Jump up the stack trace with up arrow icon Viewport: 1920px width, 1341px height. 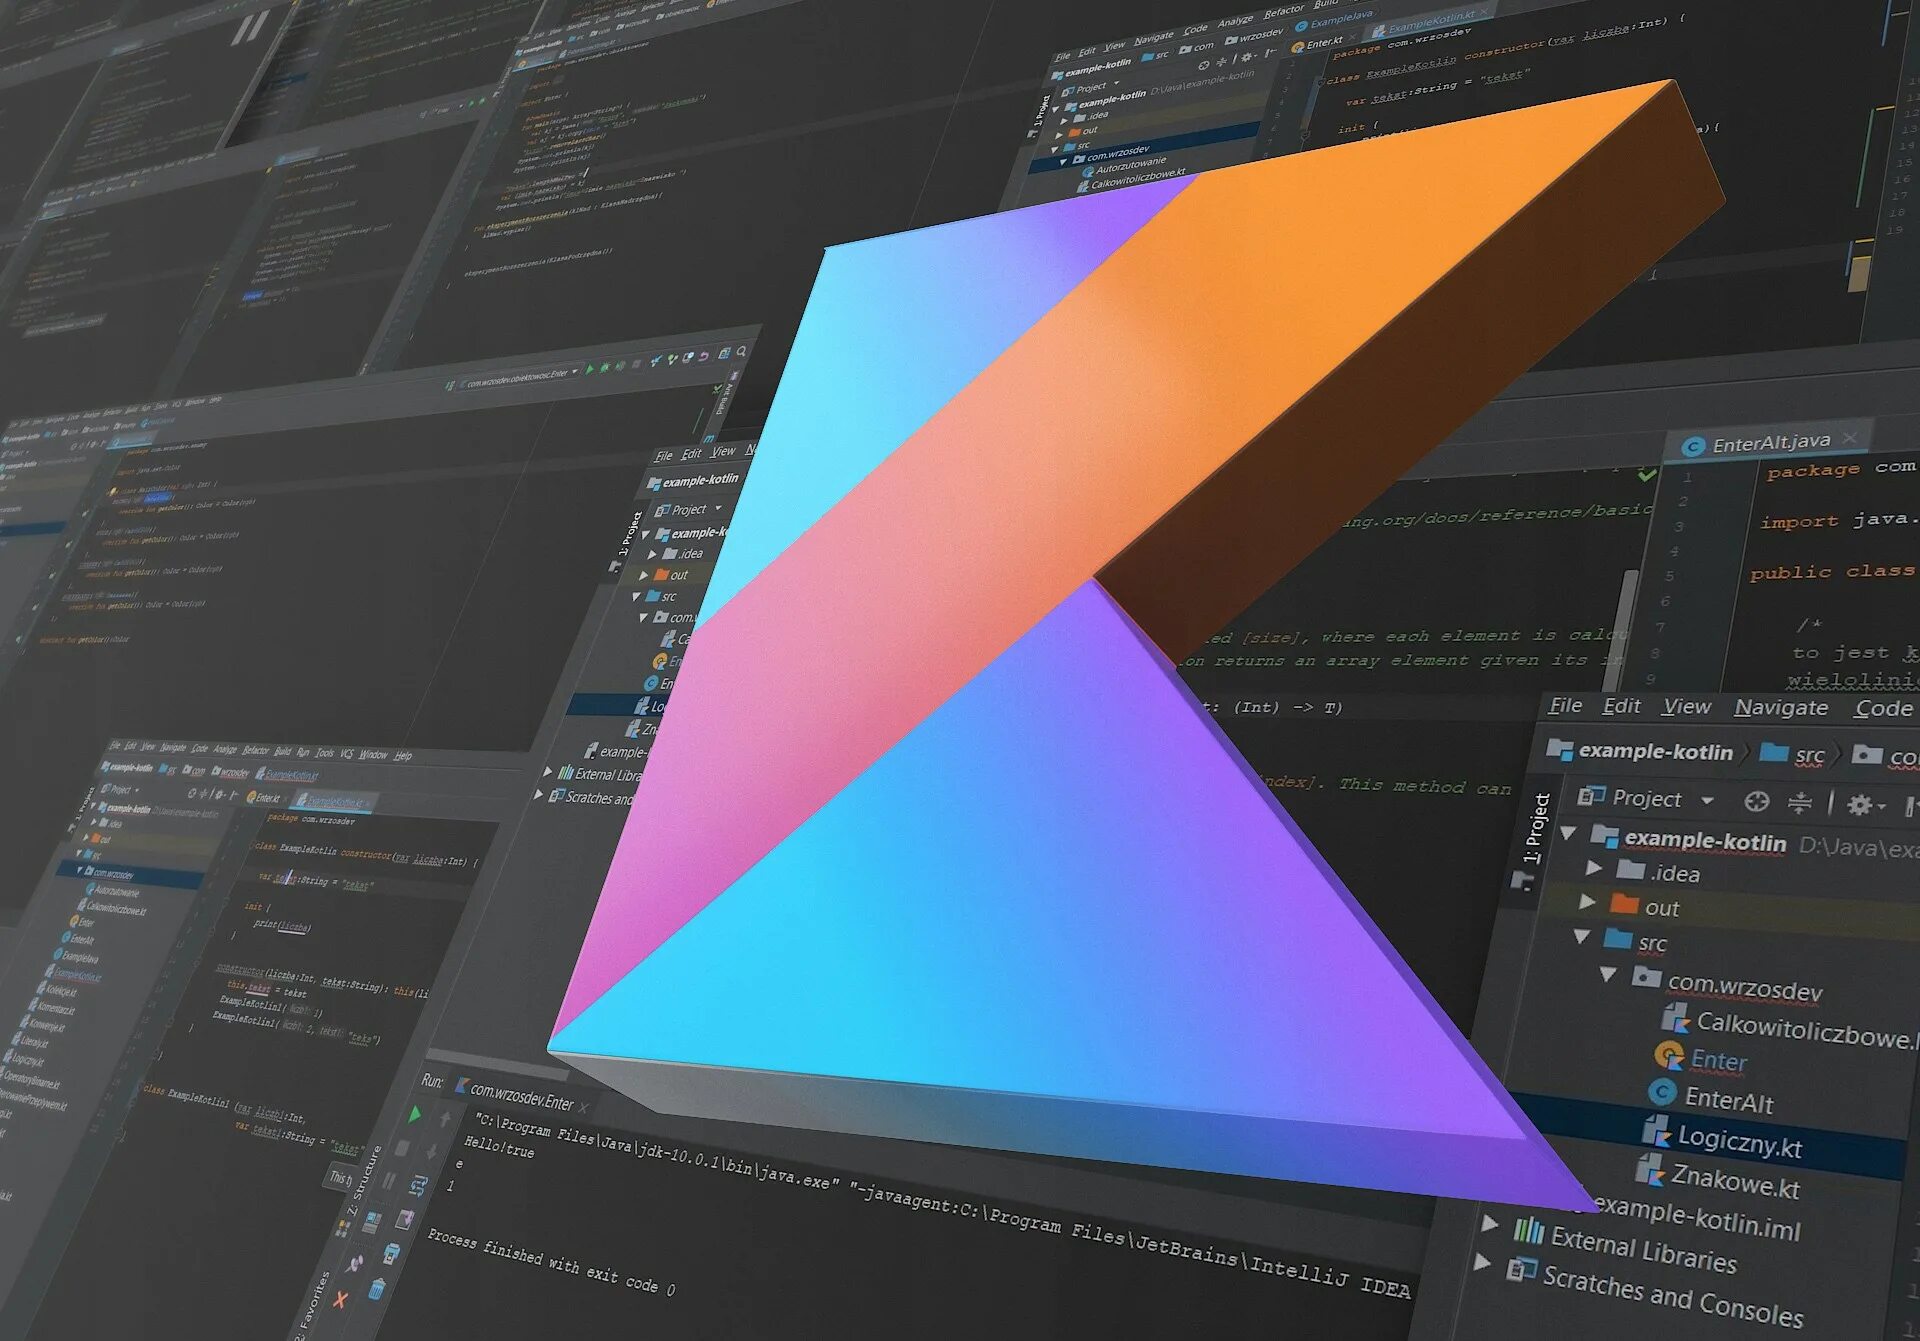coord(445,1119)
